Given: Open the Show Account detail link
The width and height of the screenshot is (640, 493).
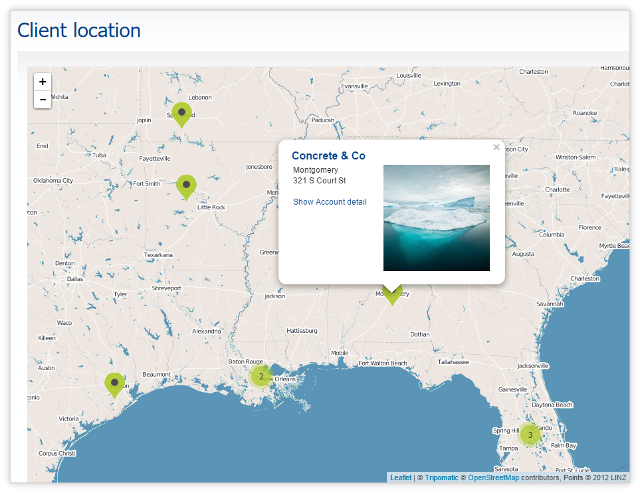Looking at the screenshot, I should click(330, 202).
